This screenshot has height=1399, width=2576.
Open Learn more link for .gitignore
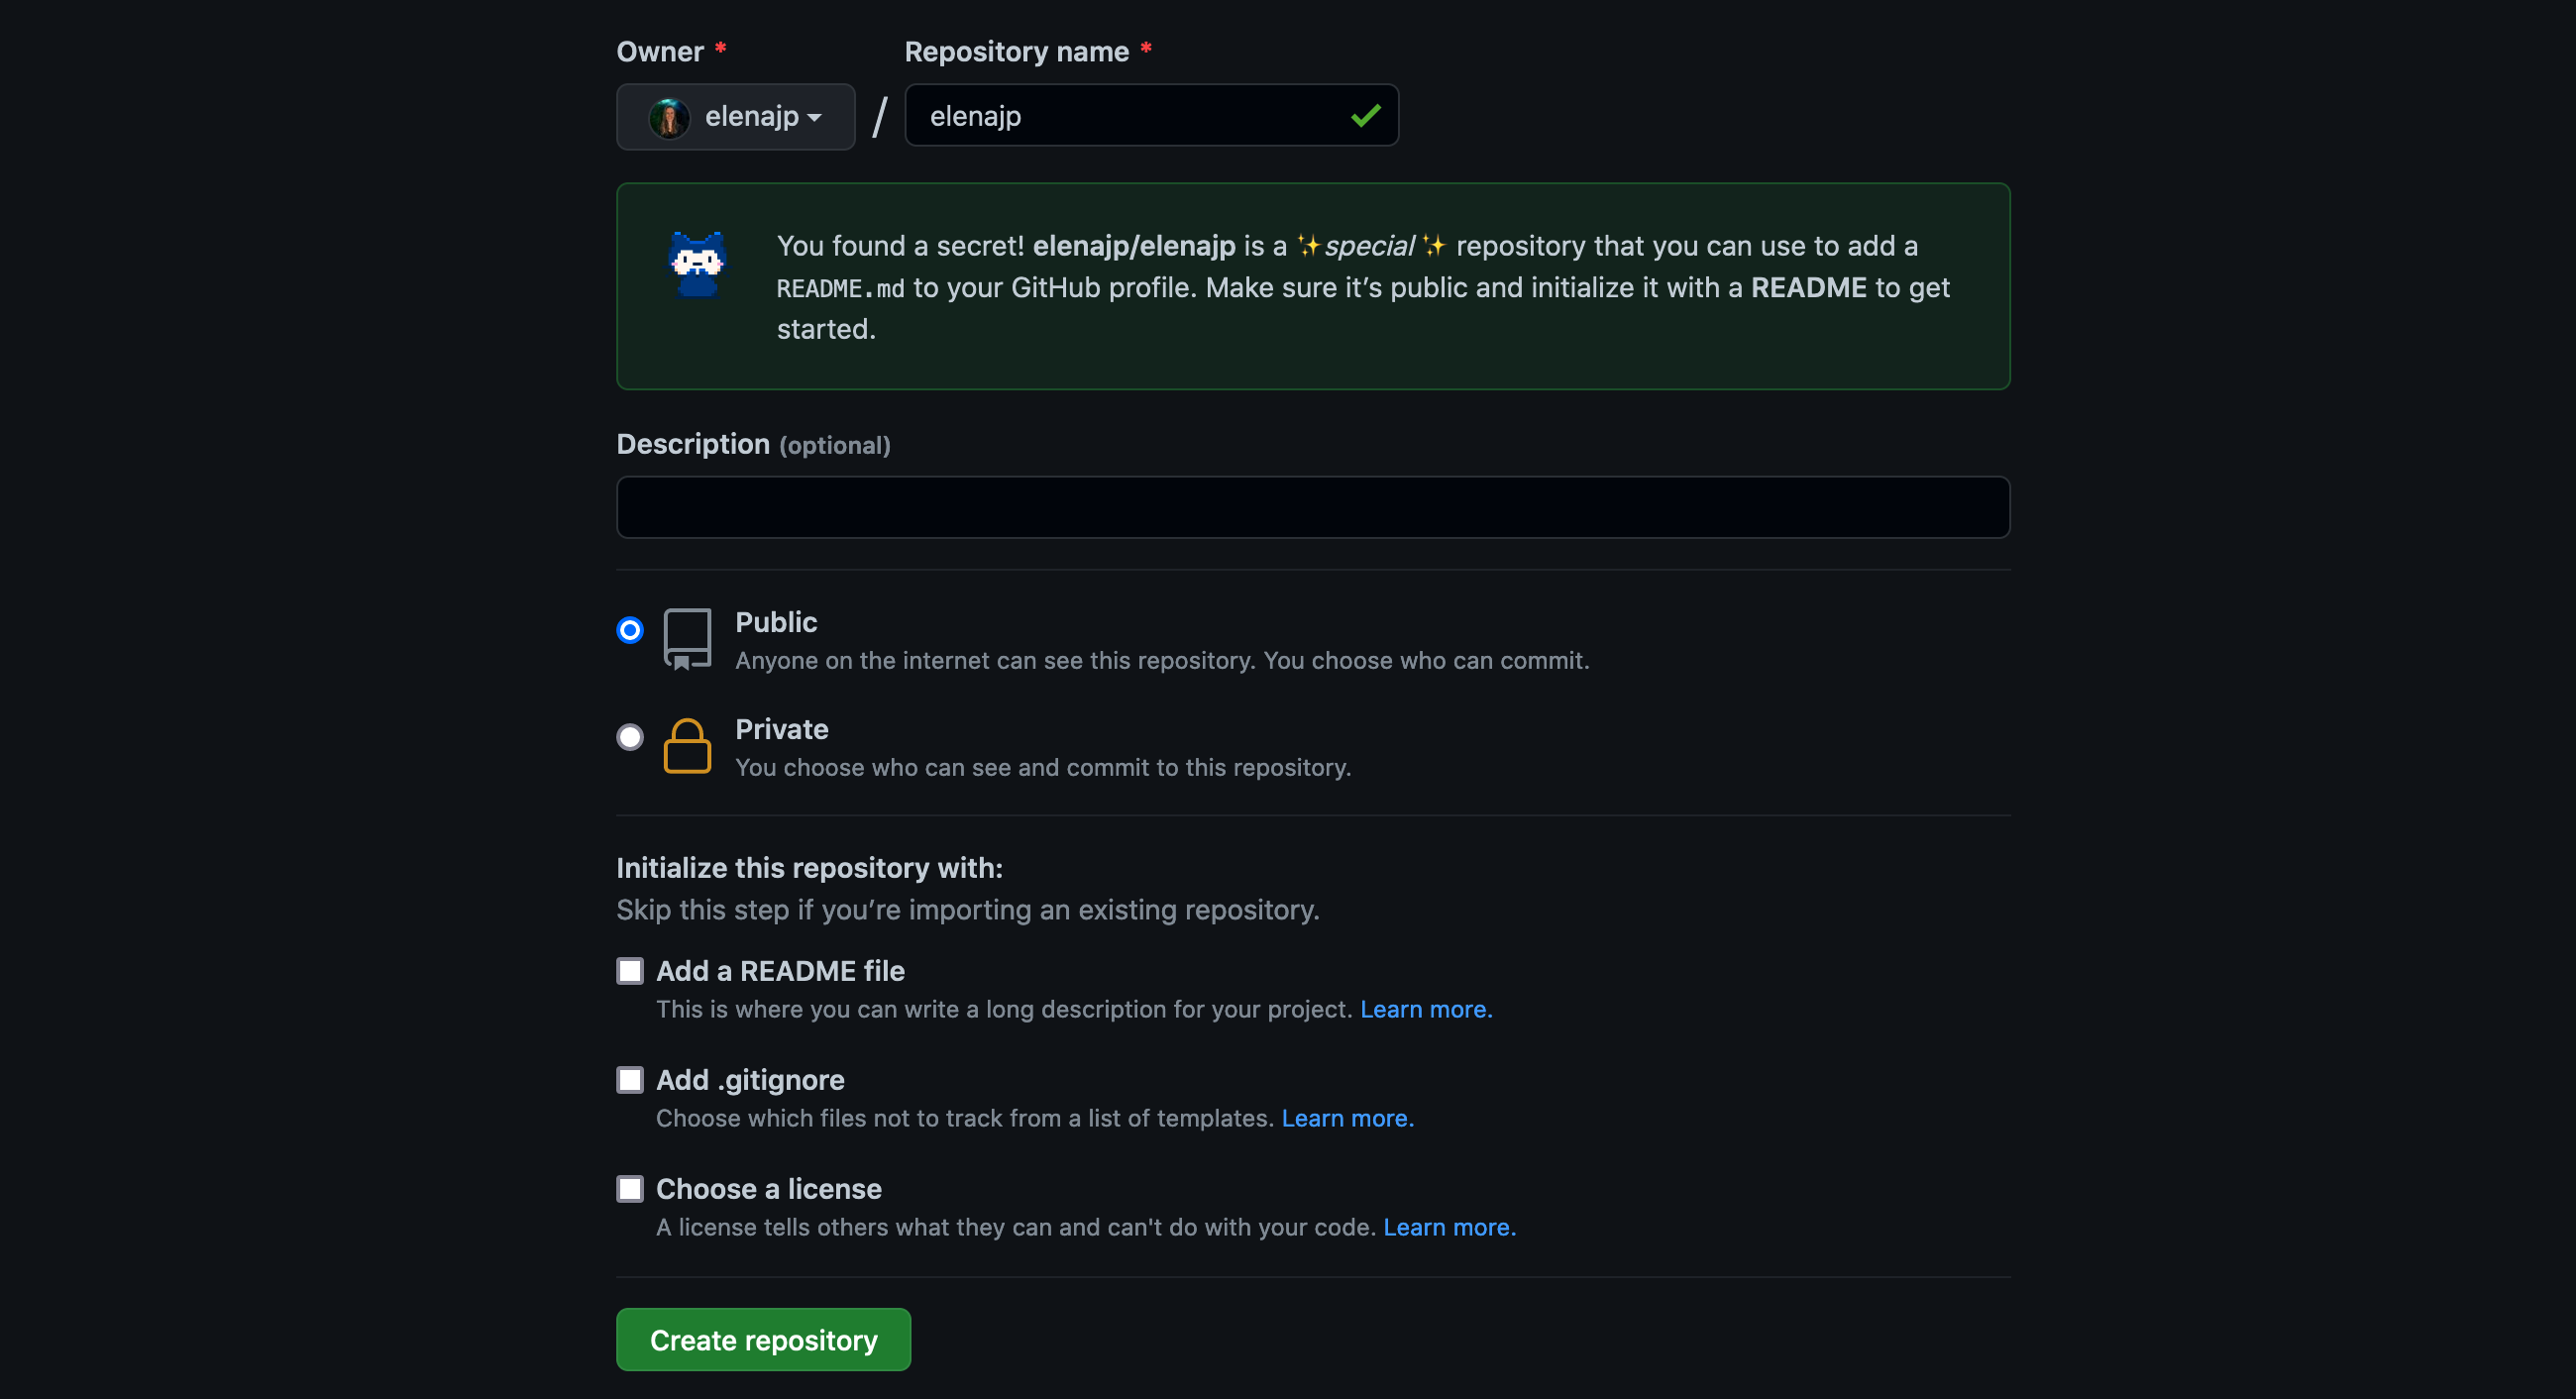click(1347, 1118)
